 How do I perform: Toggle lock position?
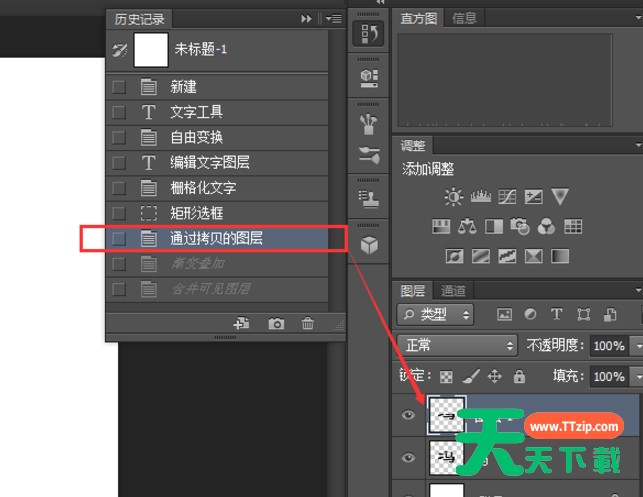coord(495,376)
